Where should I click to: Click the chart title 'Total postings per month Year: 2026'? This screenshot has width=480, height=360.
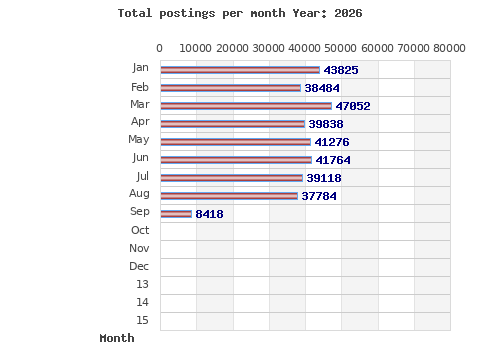point(240,13)
